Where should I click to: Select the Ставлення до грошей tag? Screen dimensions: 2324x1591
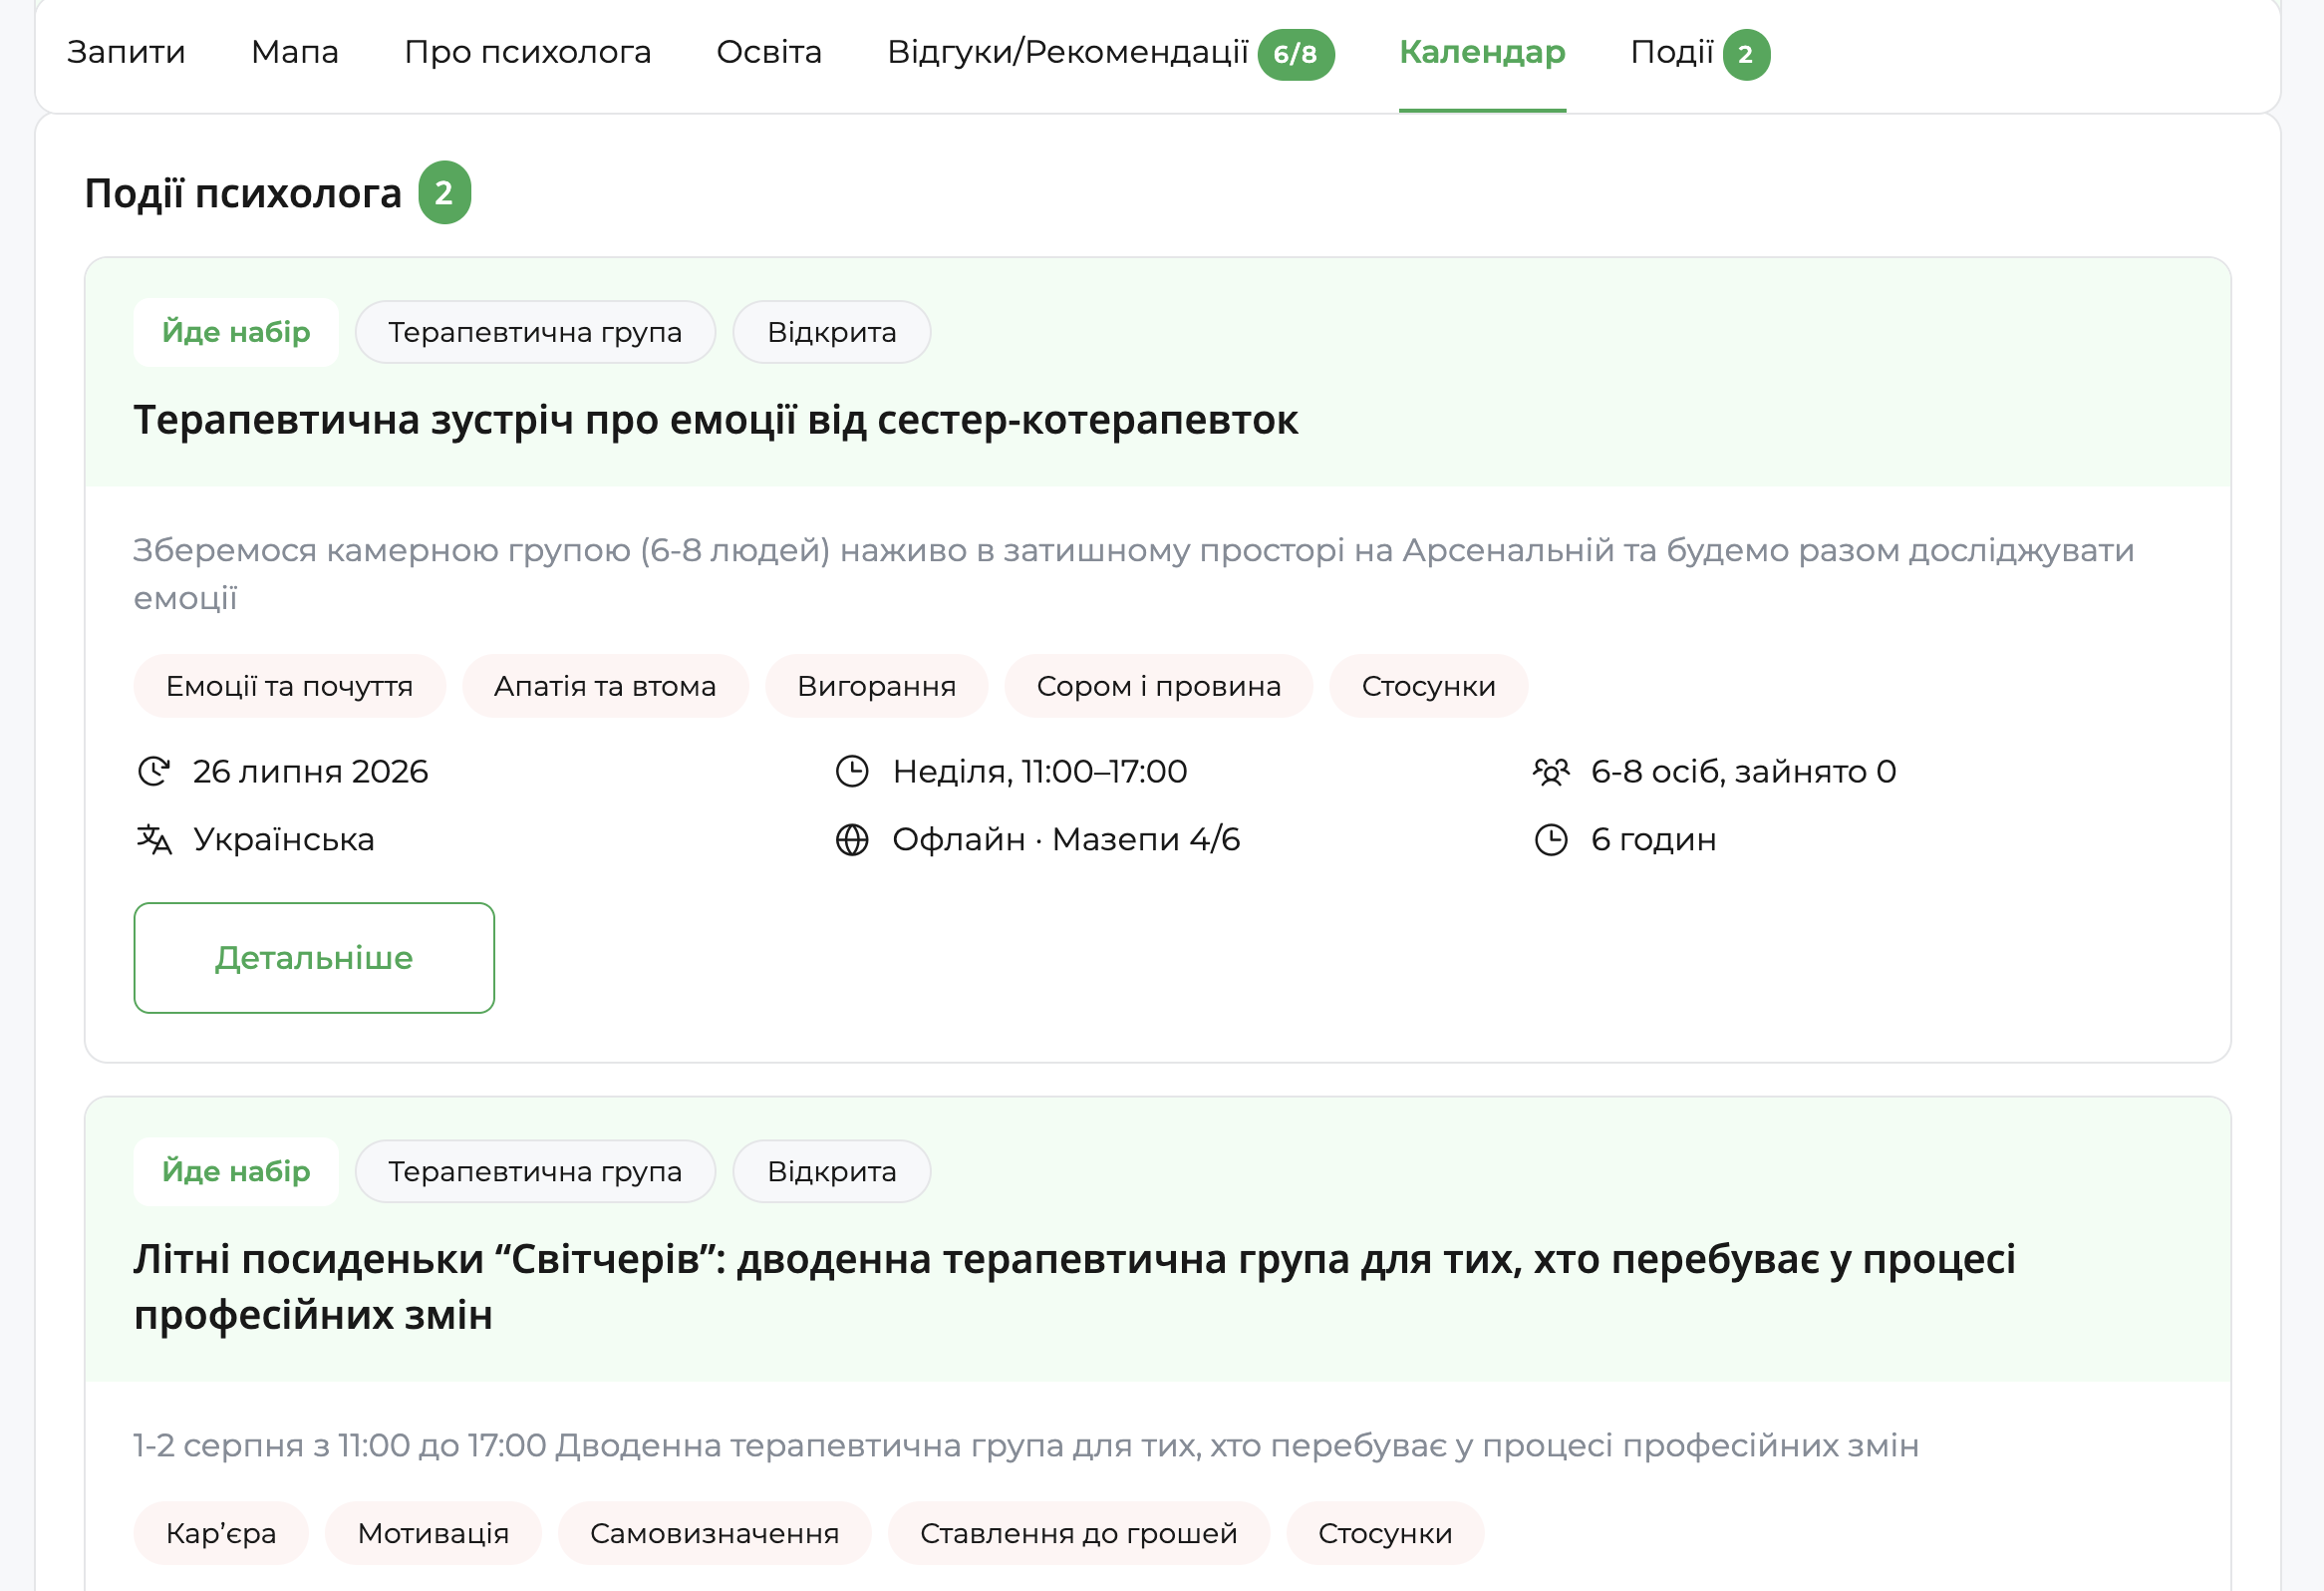(1079, 1533)
